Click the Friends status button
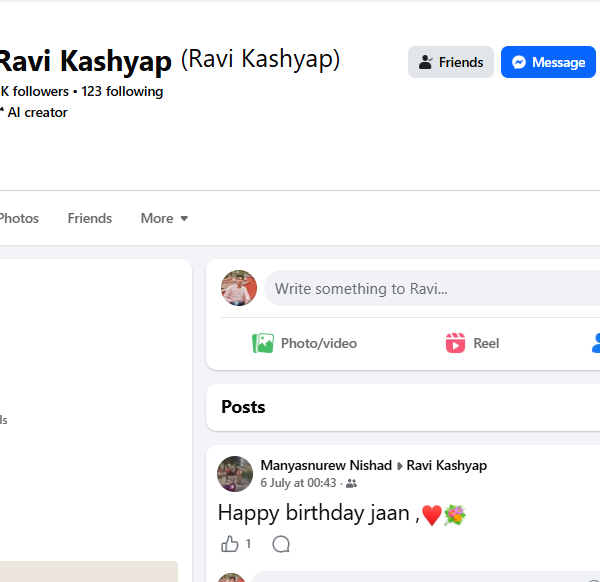Viewport: 600px width, 582px height. click(x=451, y=62)
